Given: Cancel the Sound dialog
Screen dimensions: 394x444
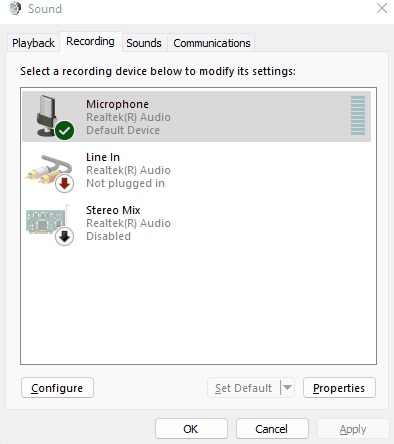Looking at the screenshot, I should 272,429.
